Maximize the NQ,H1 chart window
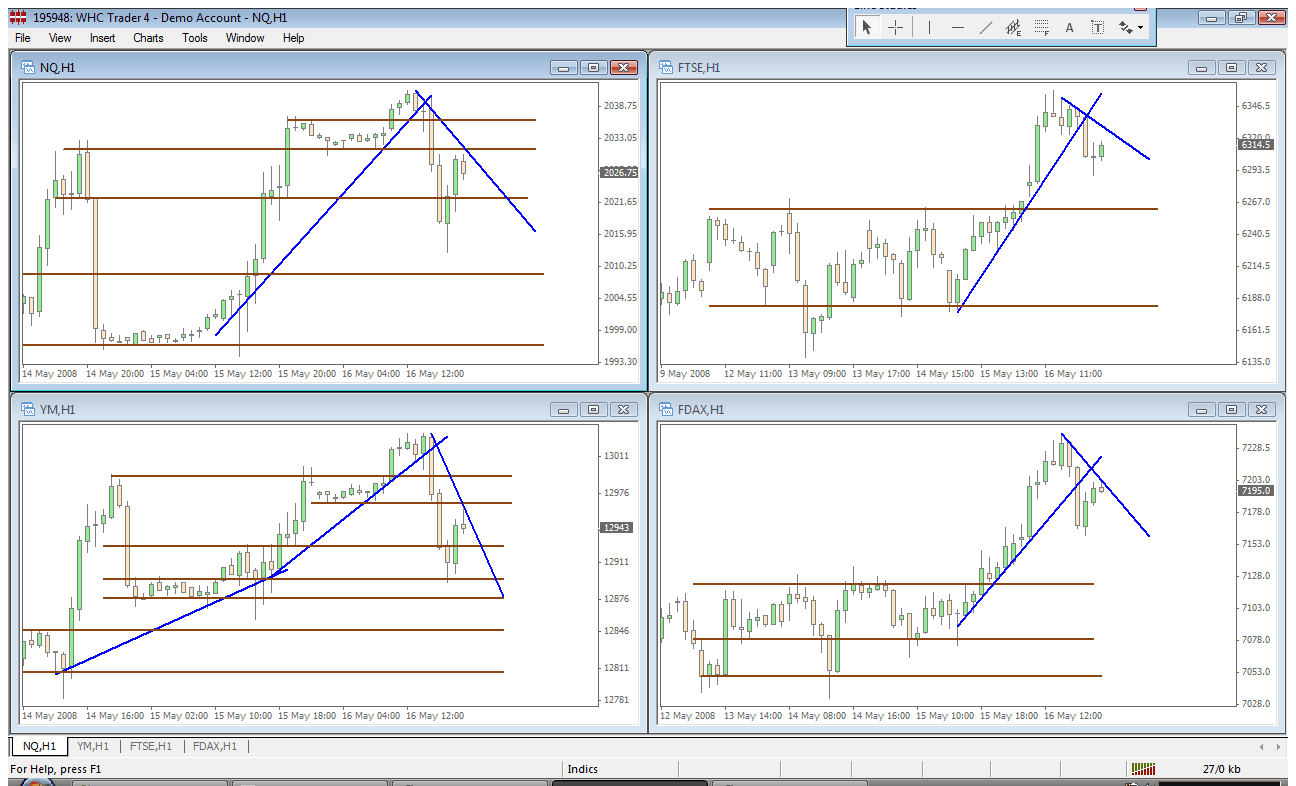 pos(594,67)
